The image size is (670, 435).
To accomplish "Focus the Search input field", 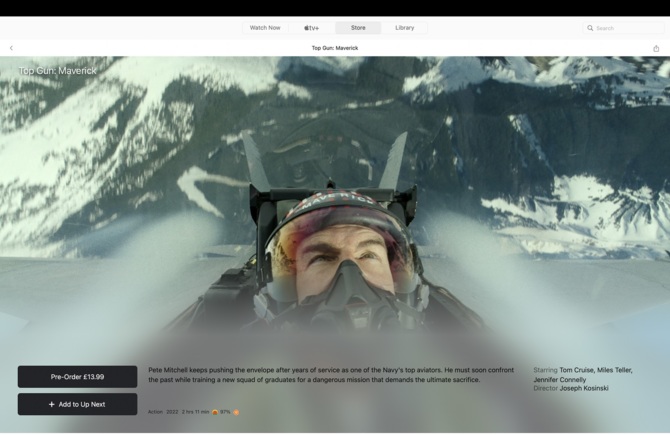I will [623, 28].
